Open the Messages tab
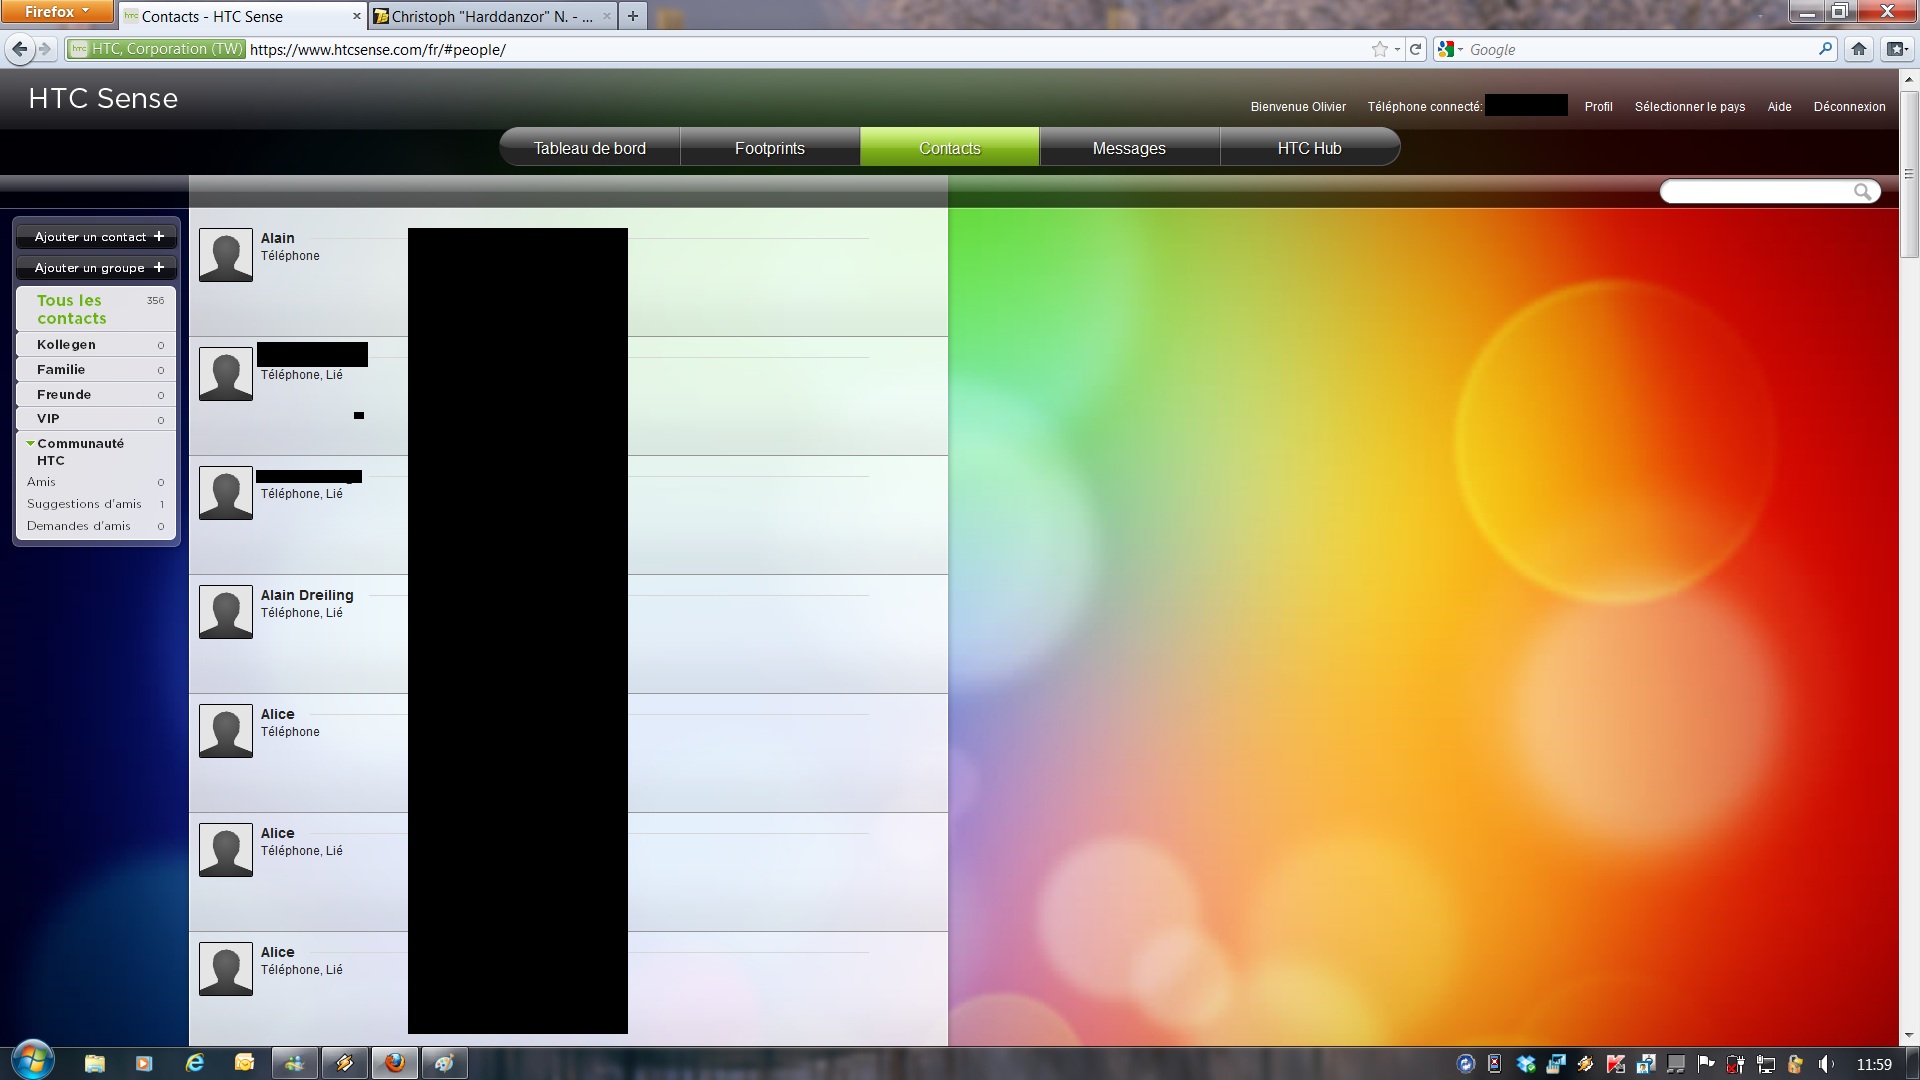The image size is (1920, 1080). [1129, 148]
